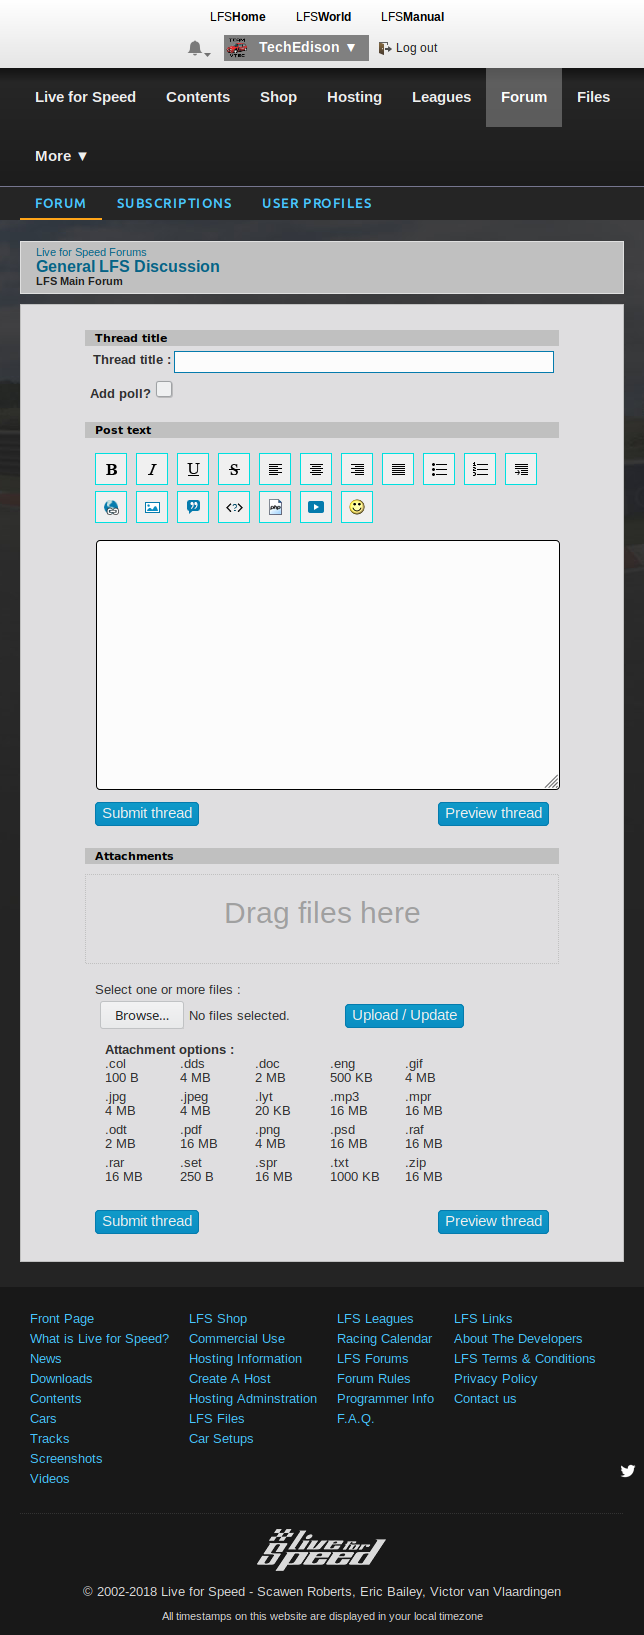Insert a PHP code block
This screenshot has width=644, height=1635.
click(275, 507)
